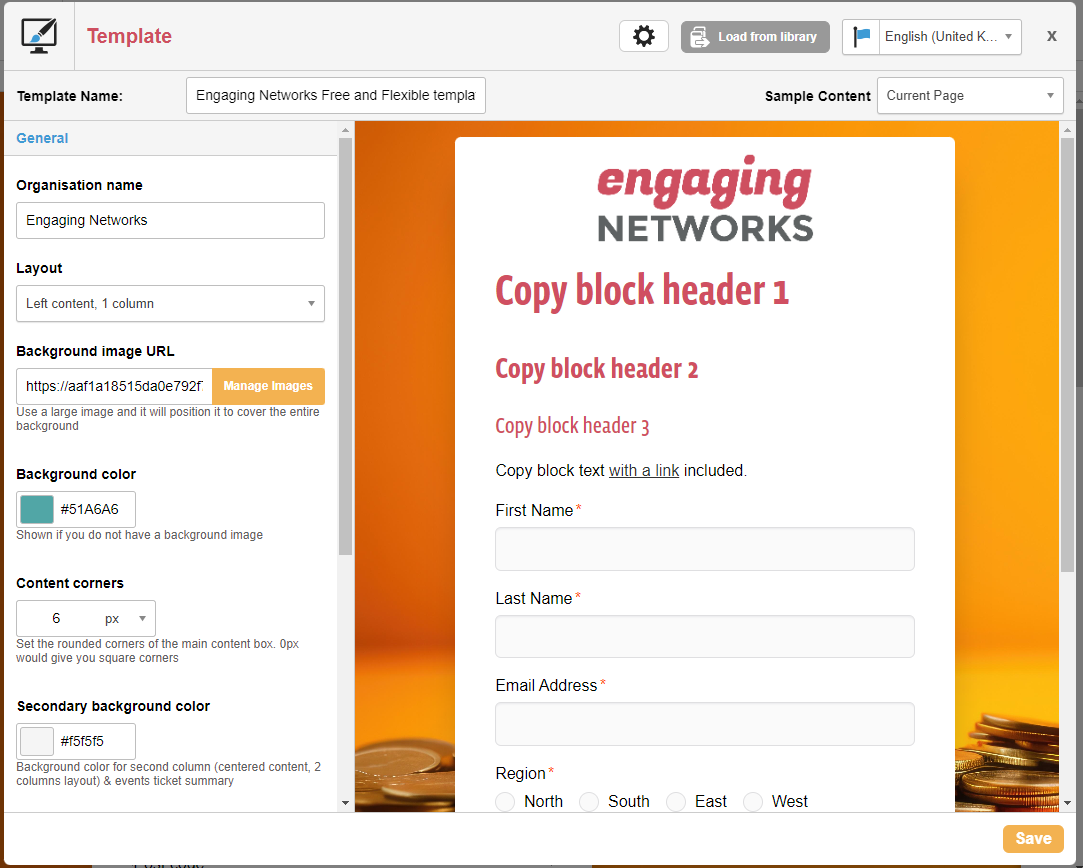The image size is (1083, 868).
Task: Select the West region radio button
Action: (753, 801)
